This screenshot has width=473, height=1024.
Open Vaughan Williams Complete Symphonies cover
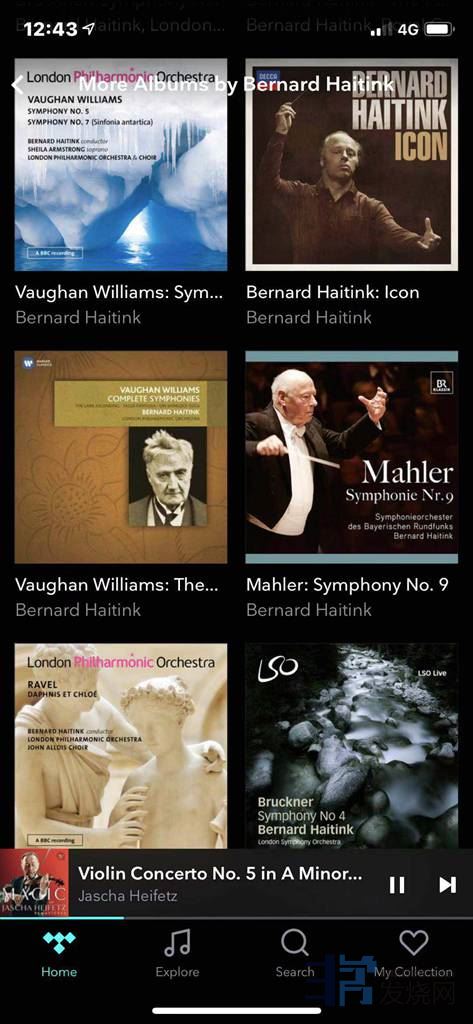pos(121,457)
